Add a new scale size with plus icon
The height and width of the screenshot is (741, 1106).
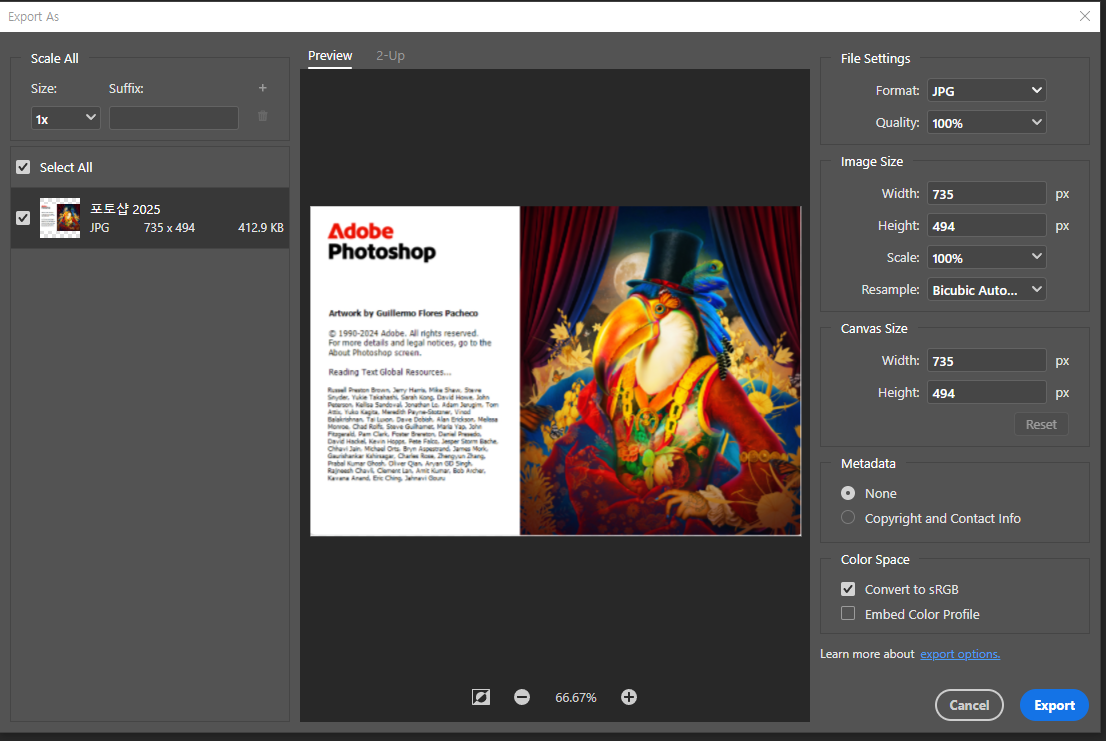click(262, 88)
